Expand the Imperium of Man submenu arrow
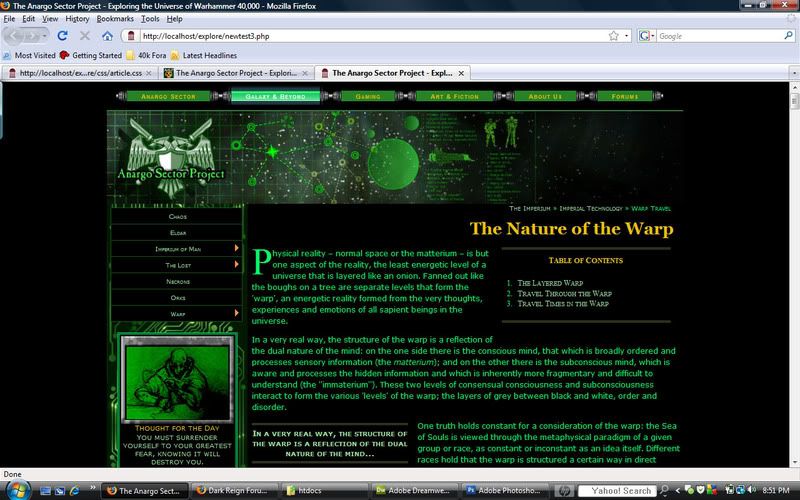 click(236, 248)
